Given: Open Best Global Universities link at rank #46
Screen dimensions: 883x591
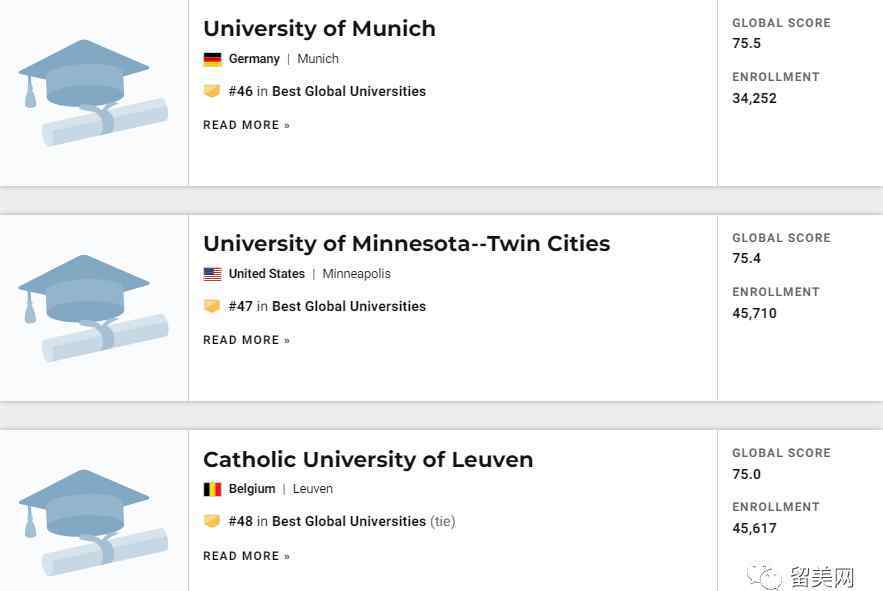Looking at the screenshot, I should 349,91.
